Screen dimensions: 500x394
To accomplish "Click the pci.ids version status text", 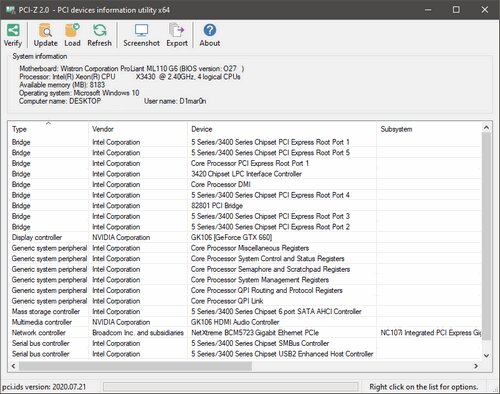I will (44, 387).
